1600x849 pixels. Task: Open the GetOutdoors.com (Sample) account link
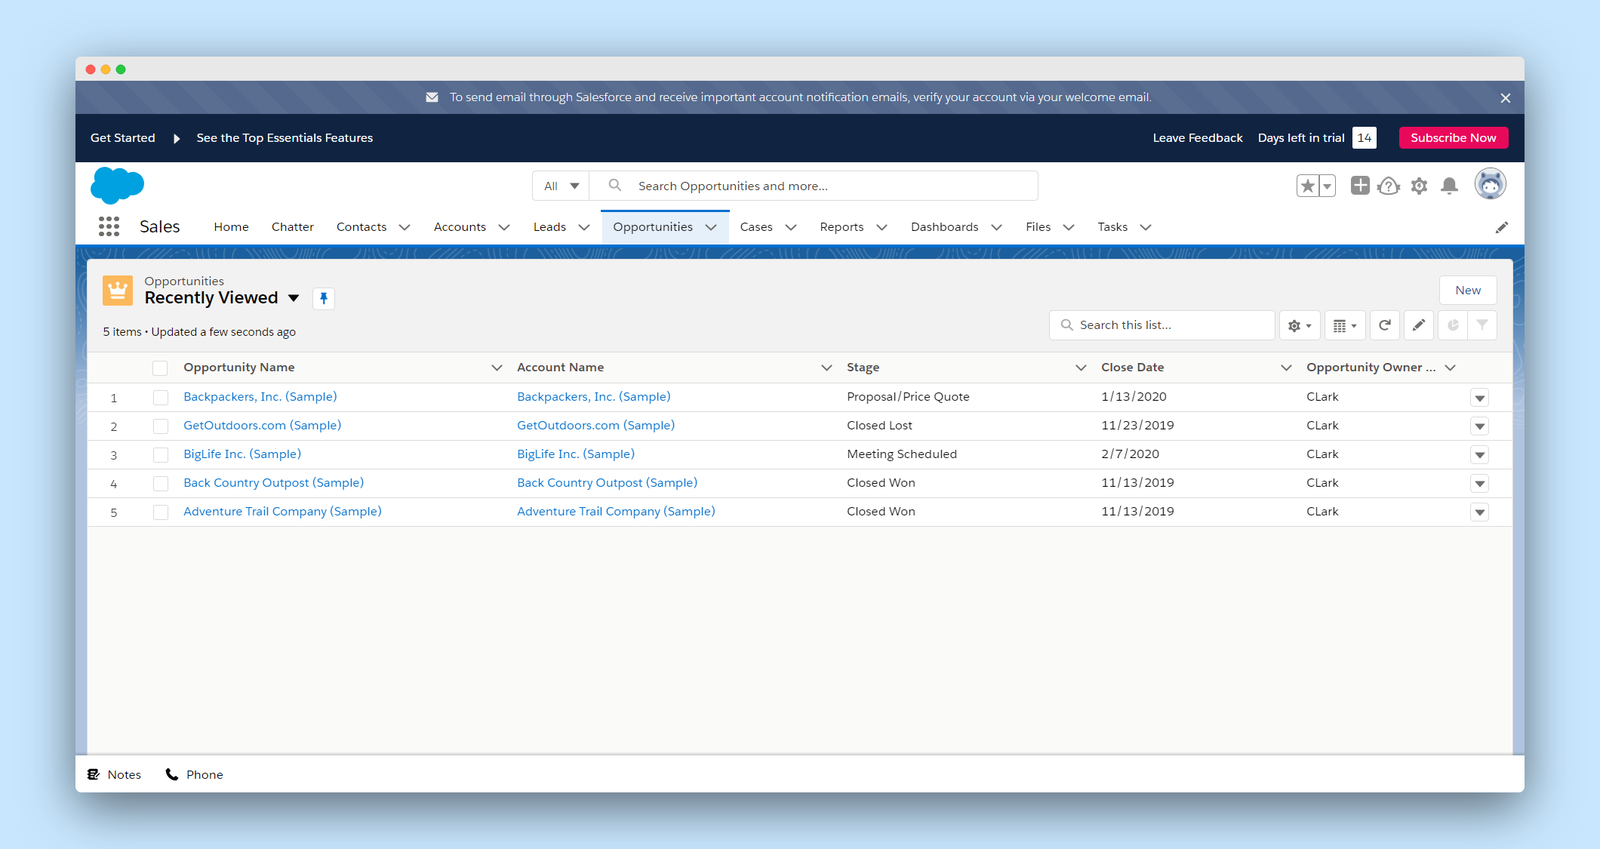pos(596,425)
